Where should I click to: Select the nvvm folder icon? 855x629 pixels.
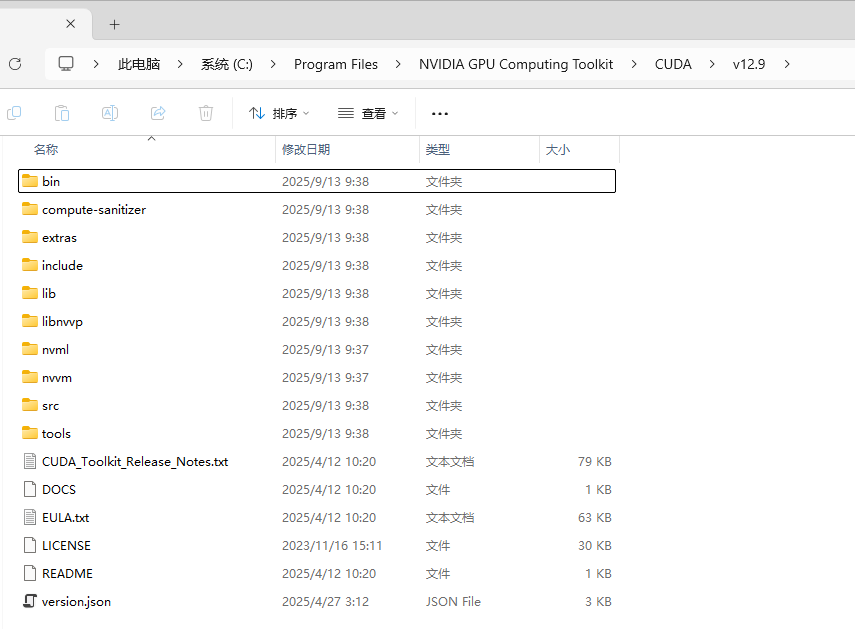(x=30, y=377)
